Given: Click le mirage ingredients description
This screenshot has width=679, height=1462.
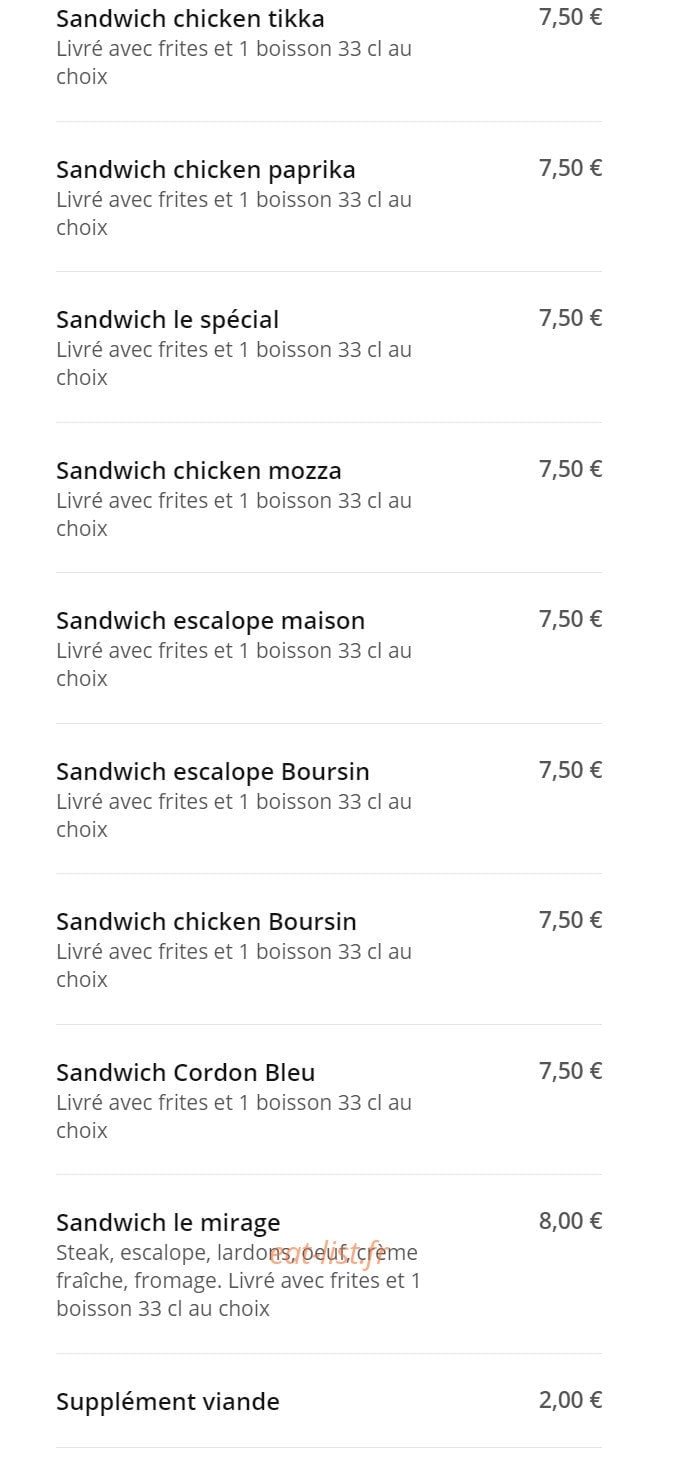Looking at the screenshot, I should (x=238, y=1280).
